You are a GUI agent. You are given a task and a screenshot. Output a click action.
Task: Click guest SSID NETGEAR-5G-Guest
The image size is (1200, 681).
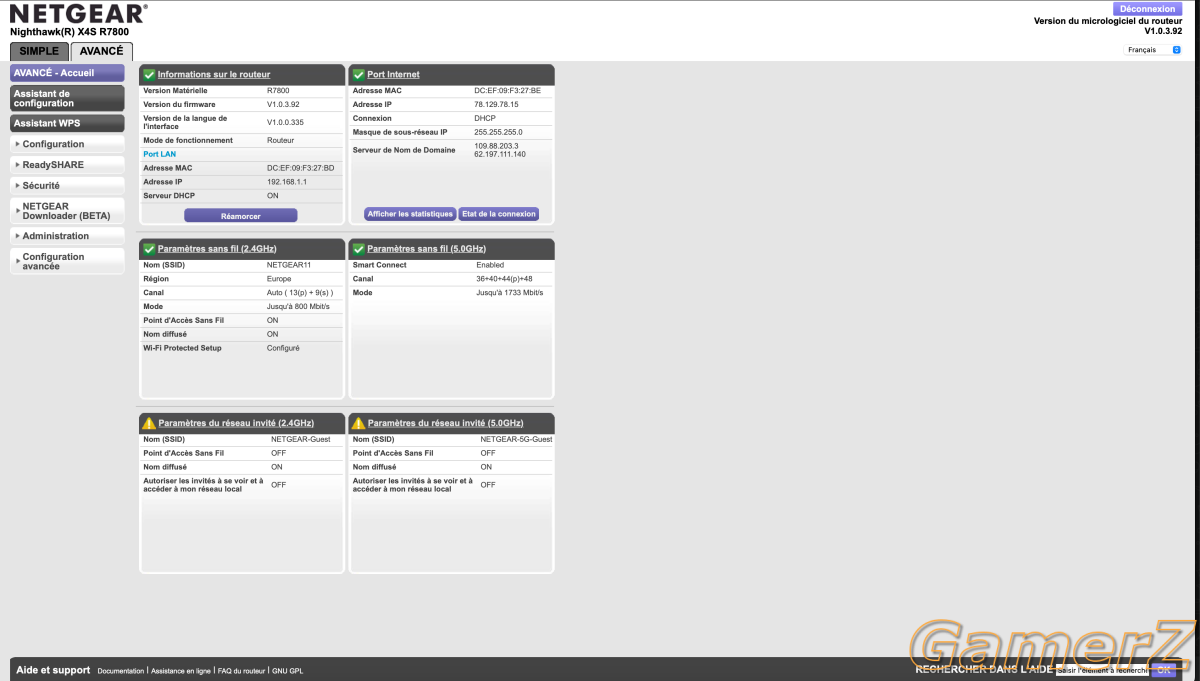[516, 439]
